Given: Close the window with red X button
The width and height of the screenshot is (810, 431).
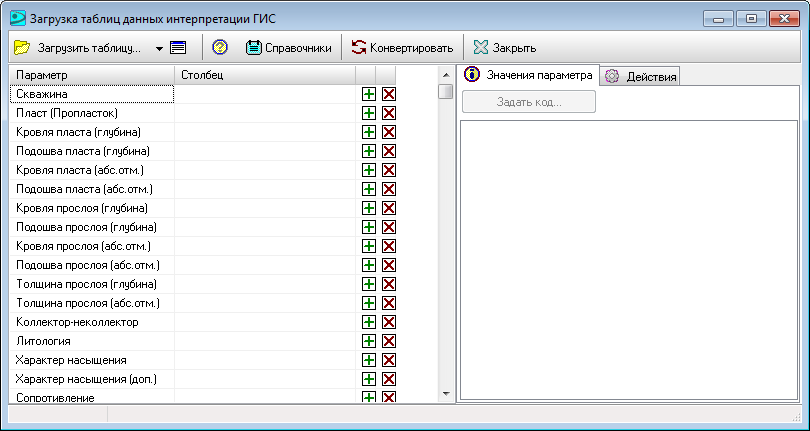Looking at the screenshot, I should [x=785, y=19].
